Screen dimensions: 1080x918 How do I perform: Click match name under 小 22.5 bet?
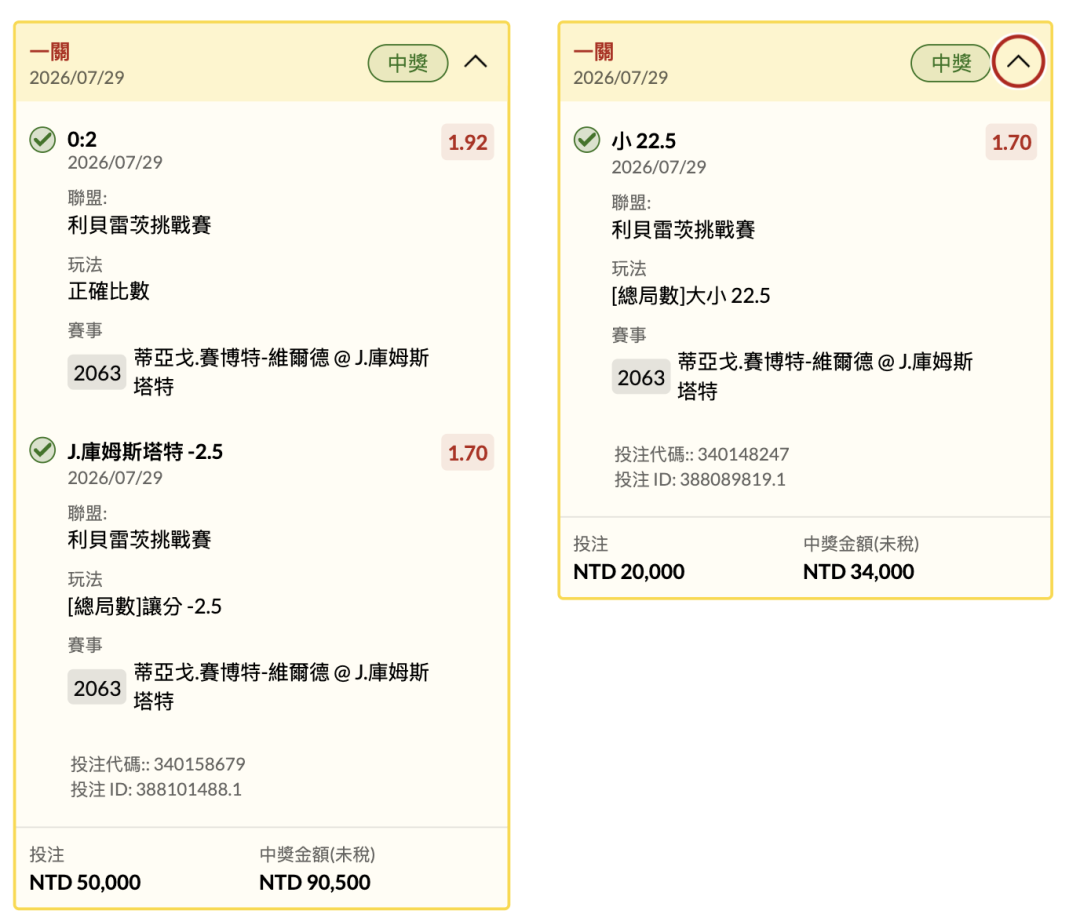[824, 376]
